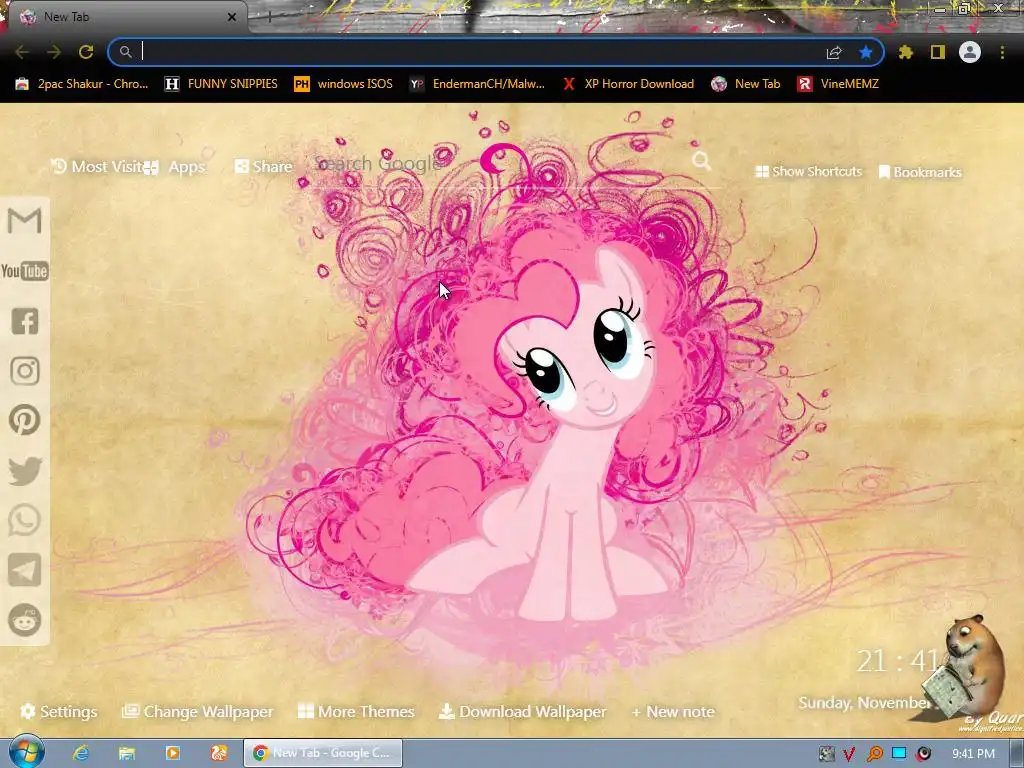Open Gmail from the sidebar
Viewport: 1024px width, 768px height.
click(x=24, y=221)
